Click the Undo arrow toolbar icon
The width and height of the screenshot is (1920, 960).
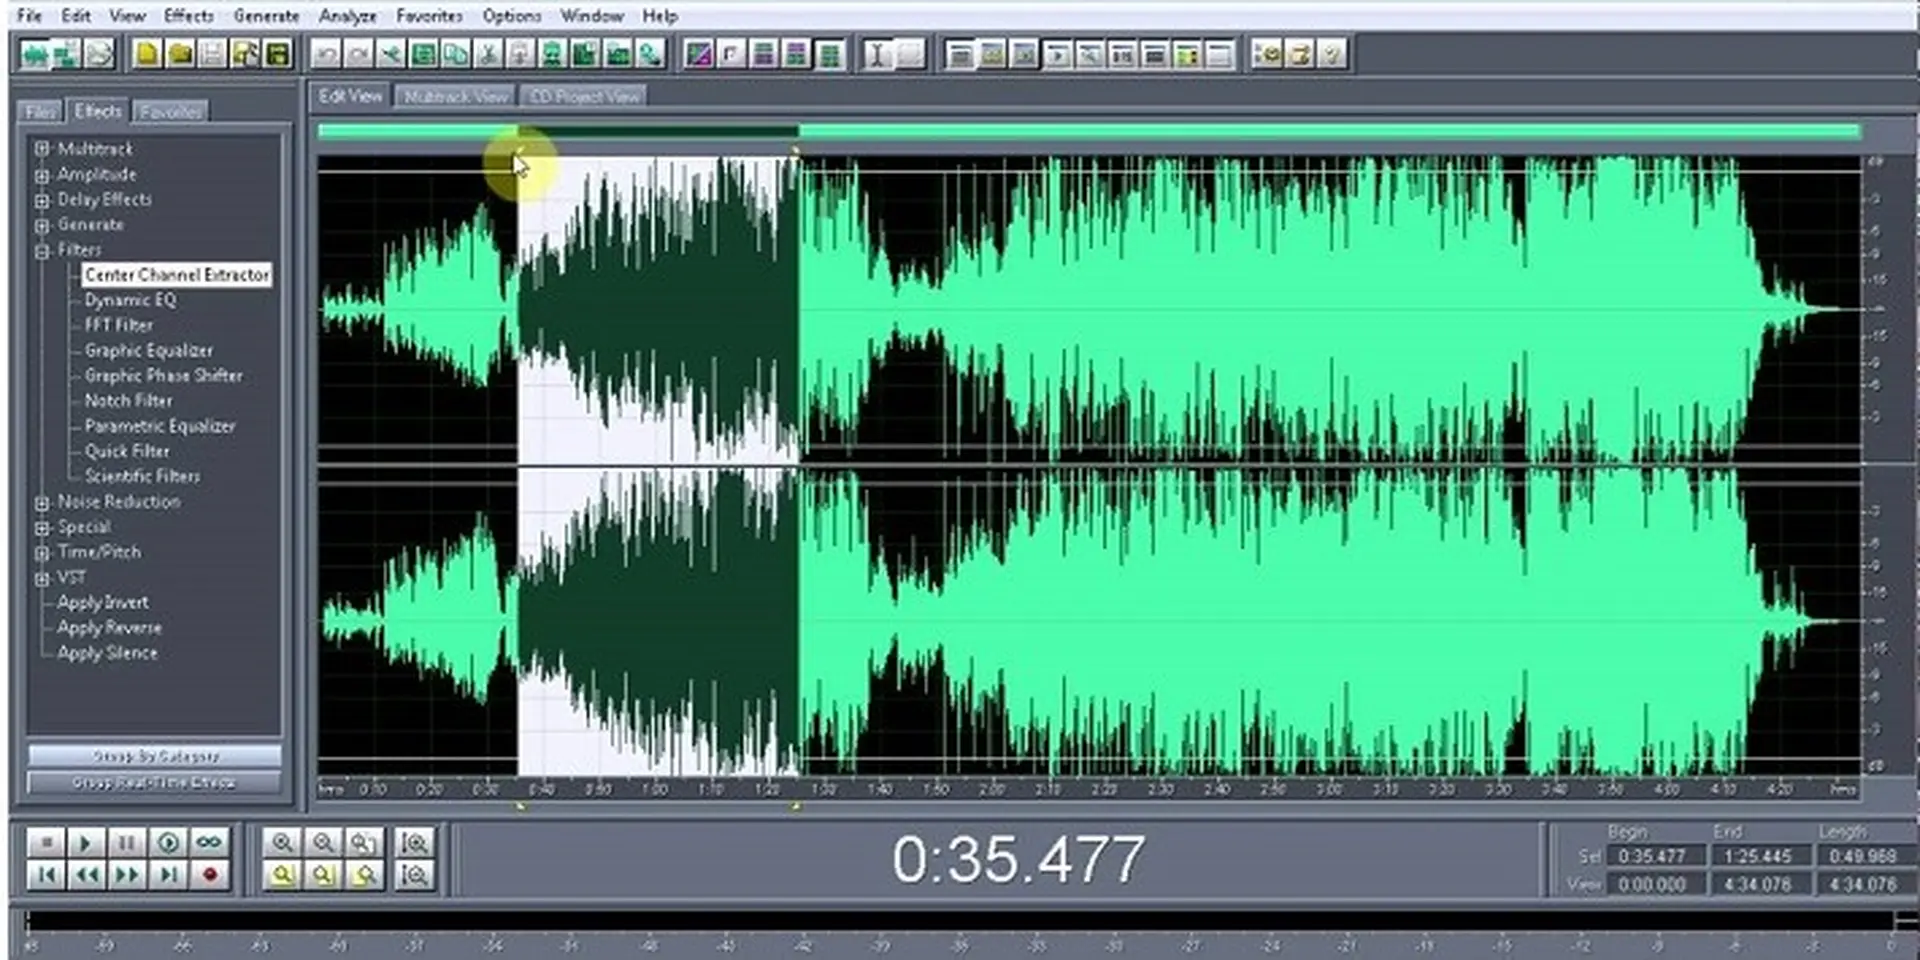[327, 54]
